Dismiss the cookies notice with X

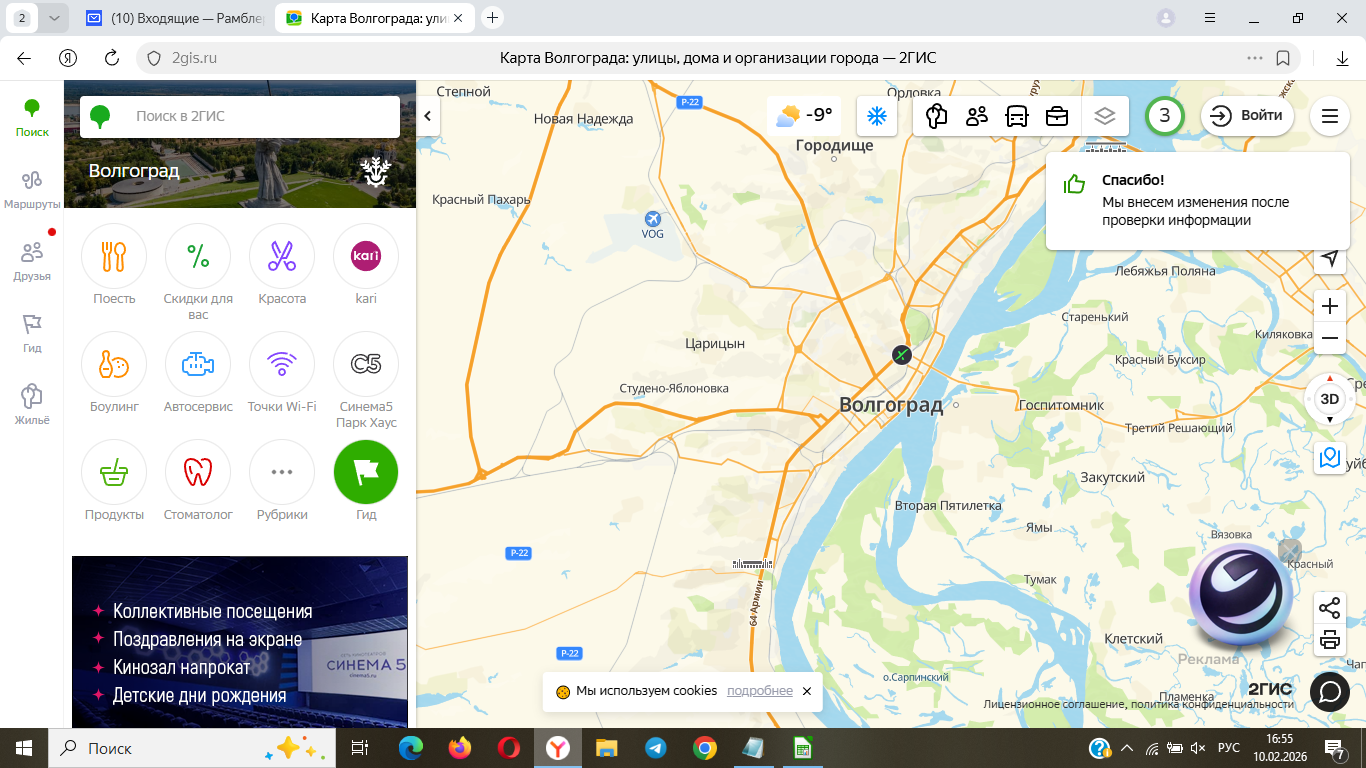[x=807, y=691]
